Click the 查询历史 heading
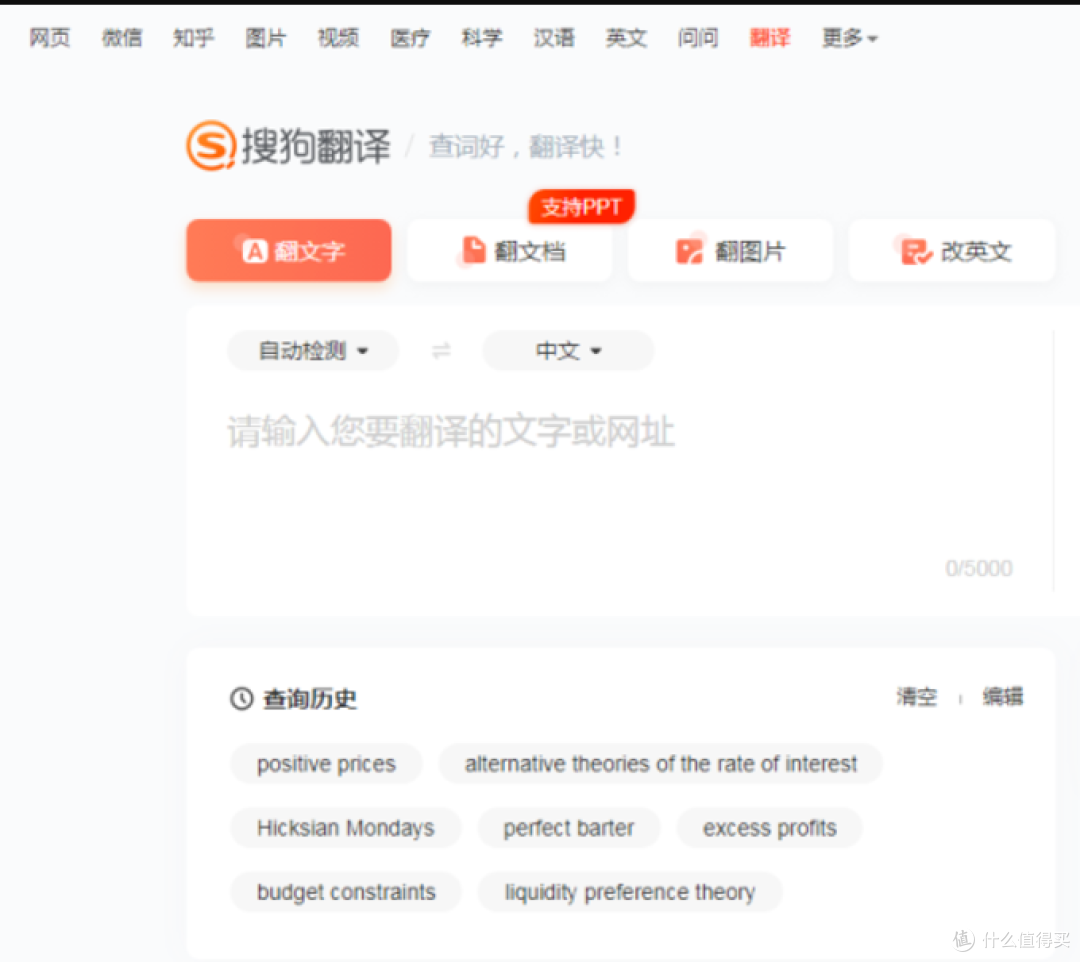Screen dimensions: 1080x962 click(x=310, y=698)
